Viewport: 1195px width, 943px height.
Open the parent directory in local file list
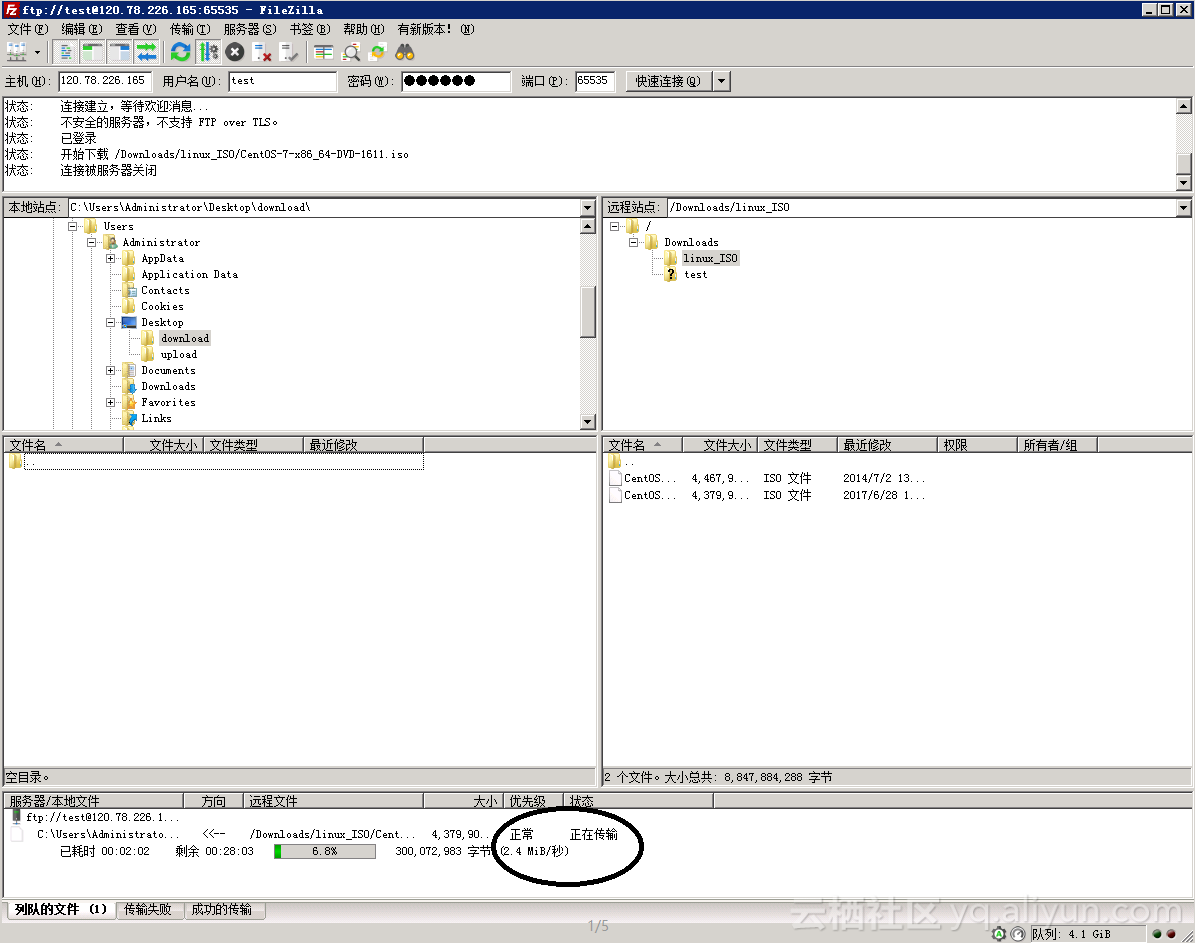pos(216,461)
